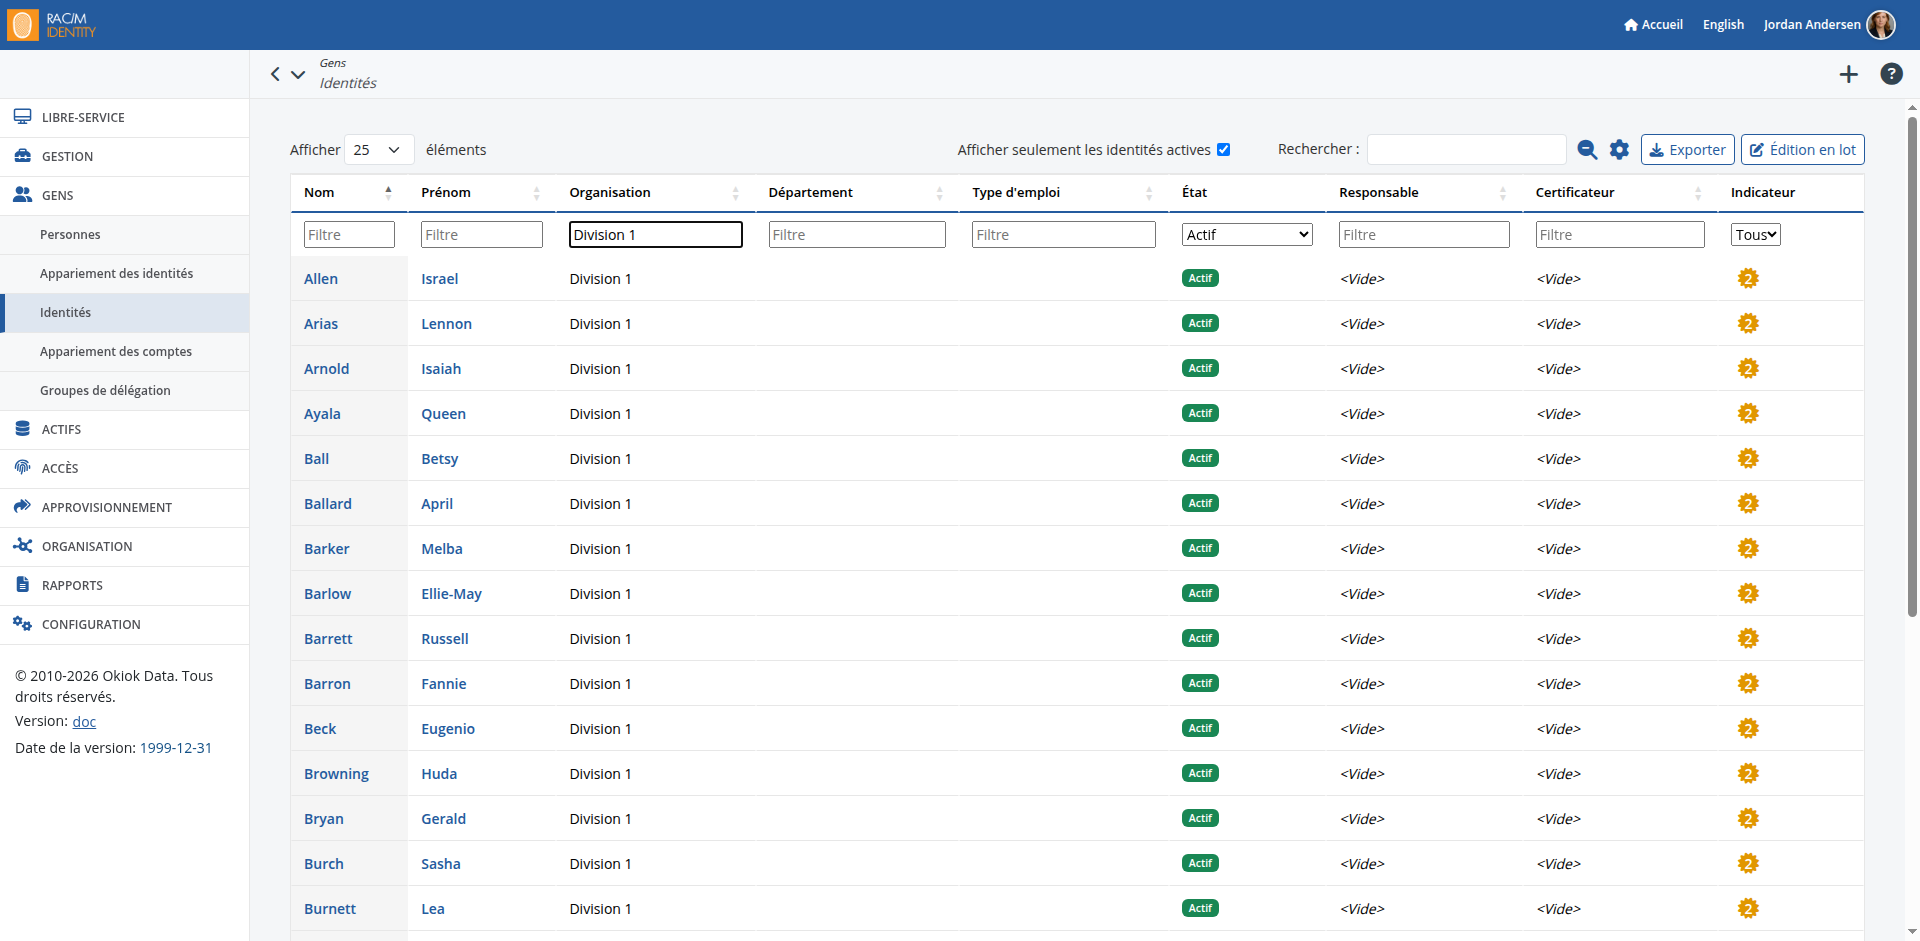This screenshot has width=1920, height=941.
Task: Click the Exporter button
Action: (1688, 150)
